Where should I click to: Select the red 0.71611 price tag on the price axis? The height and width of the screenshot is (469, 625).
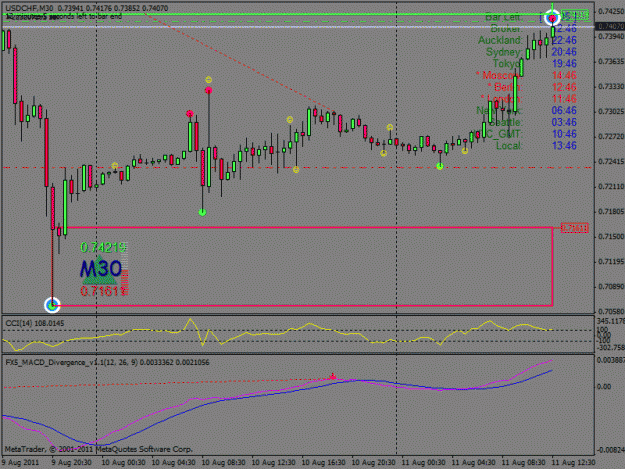coord(574,228)
